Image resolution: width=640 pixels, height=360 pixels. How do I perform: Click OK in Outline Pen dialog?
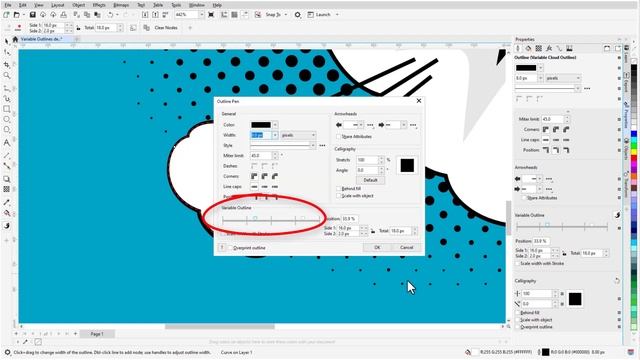(x=377, y=248)
